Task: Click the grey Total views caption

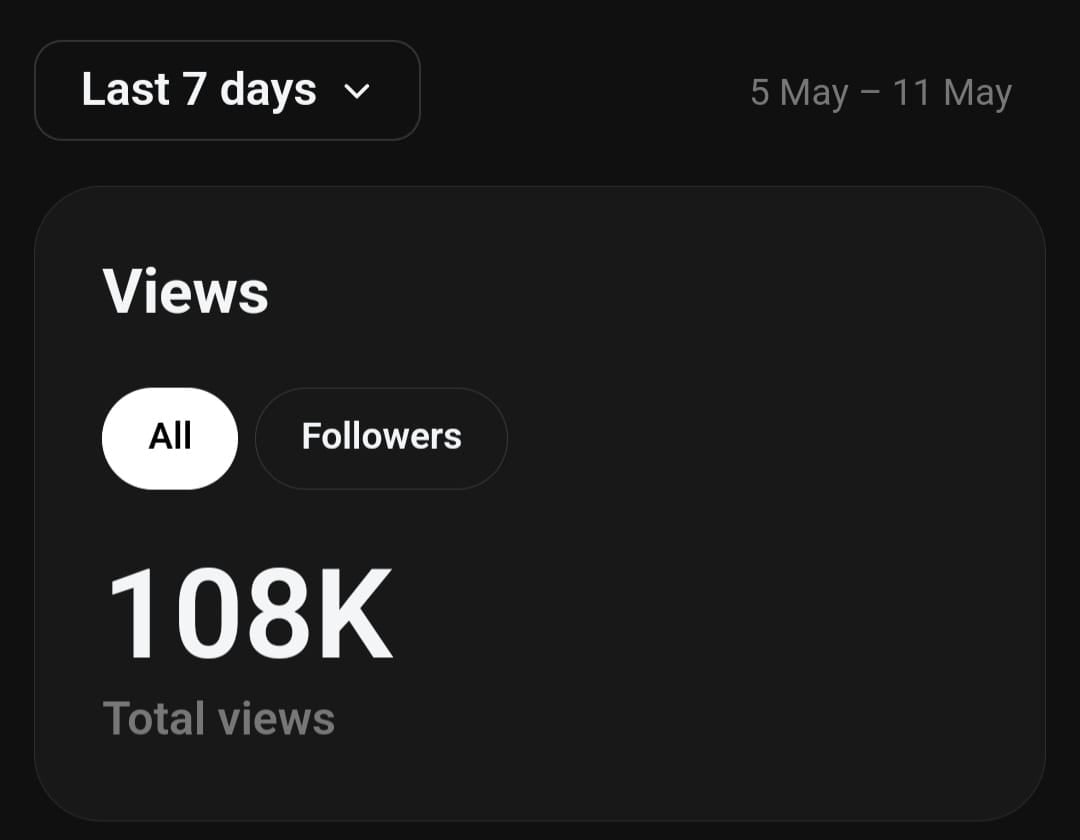Action: click(219, 719)
